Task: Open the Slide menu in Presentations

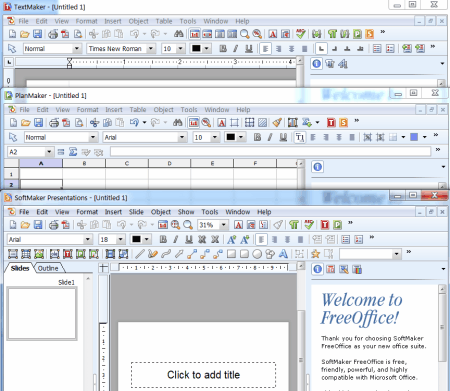Action: coord(136,212)
